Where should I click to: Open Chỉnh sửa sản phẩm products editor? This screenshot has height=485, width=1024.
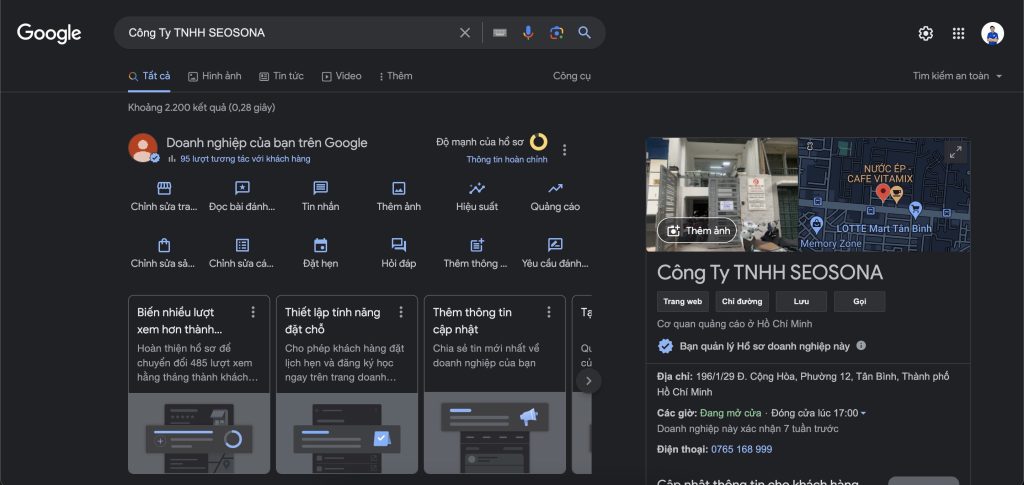click(164, 254)
